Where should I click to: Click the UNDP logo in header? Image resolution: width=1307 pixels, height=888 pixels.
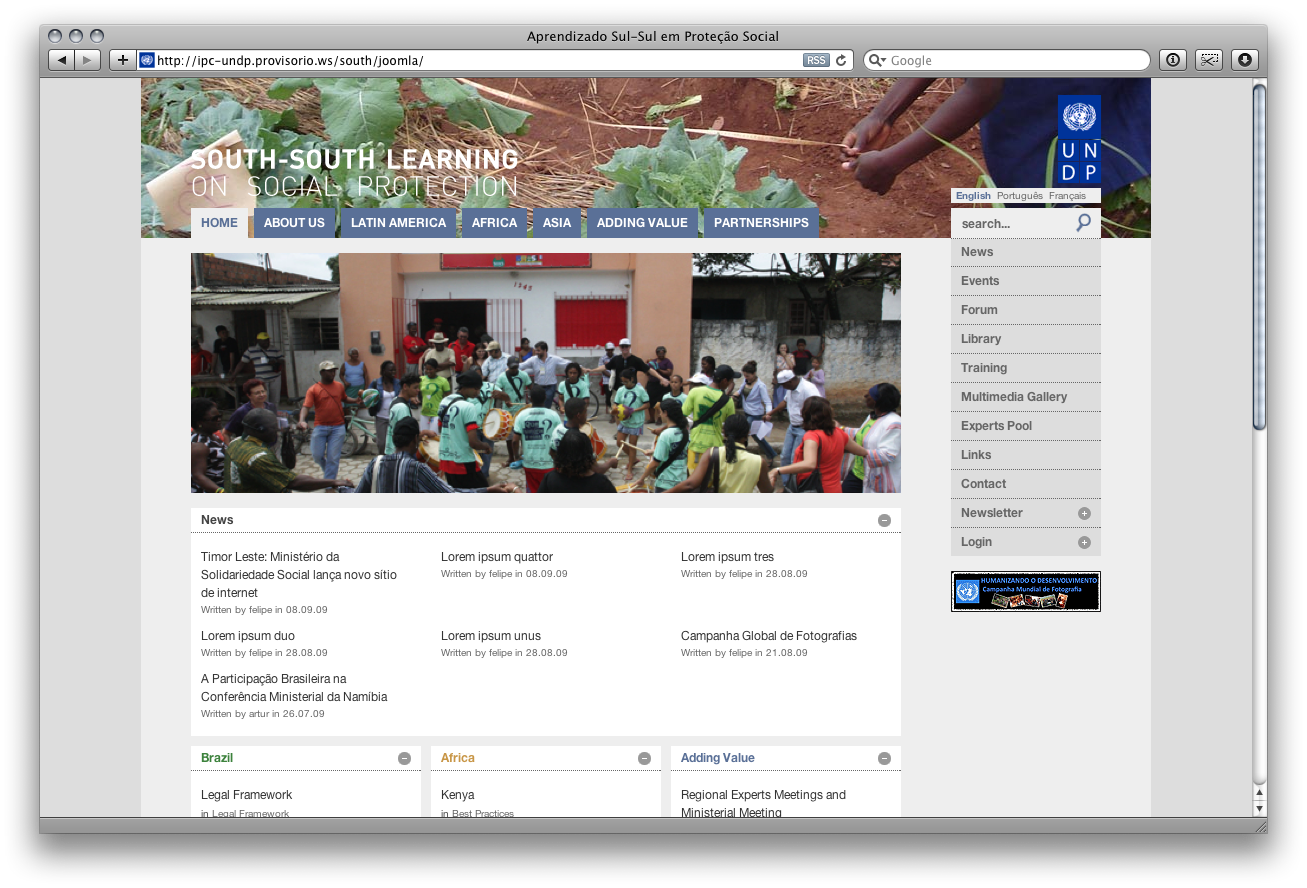[x=1079, y=141]
